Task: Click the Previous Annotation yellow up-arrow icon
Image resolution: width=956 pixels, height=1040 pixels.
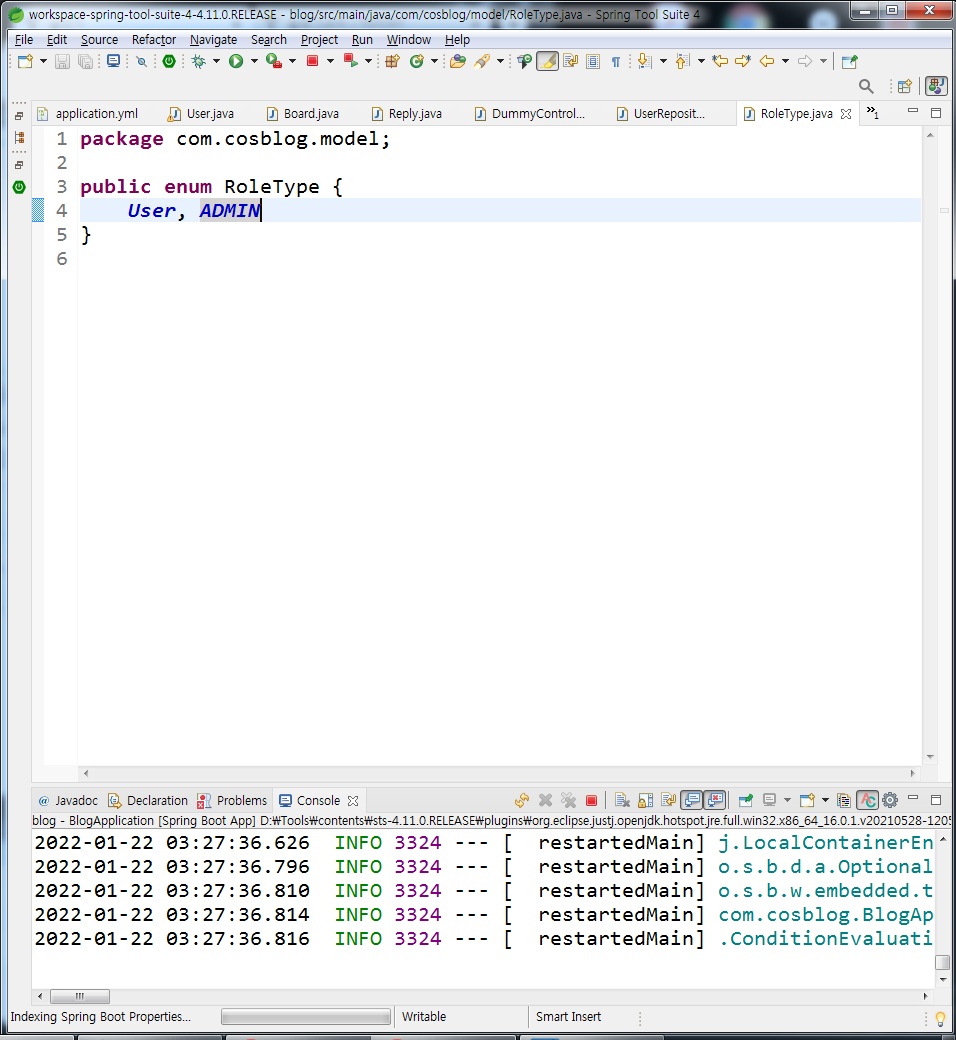Action: (x=682, y=62)
